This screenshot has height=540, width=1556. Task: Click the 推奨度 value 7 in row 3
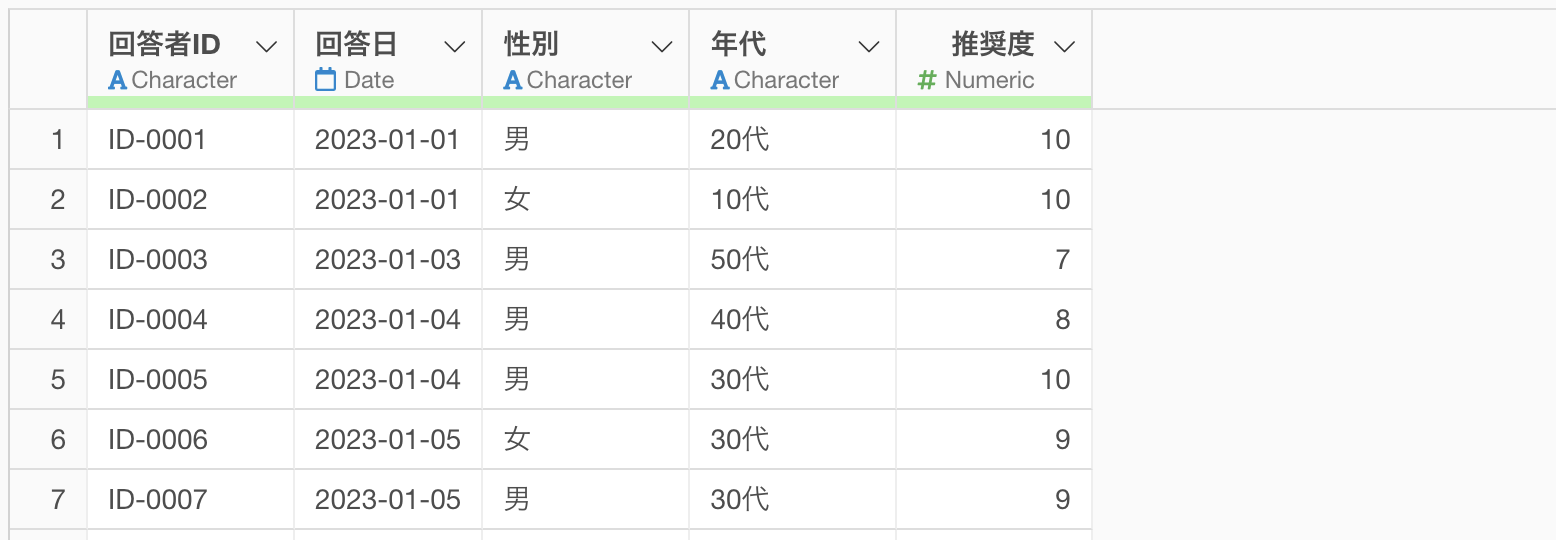pyautogui.click(x=1062, y=260)
